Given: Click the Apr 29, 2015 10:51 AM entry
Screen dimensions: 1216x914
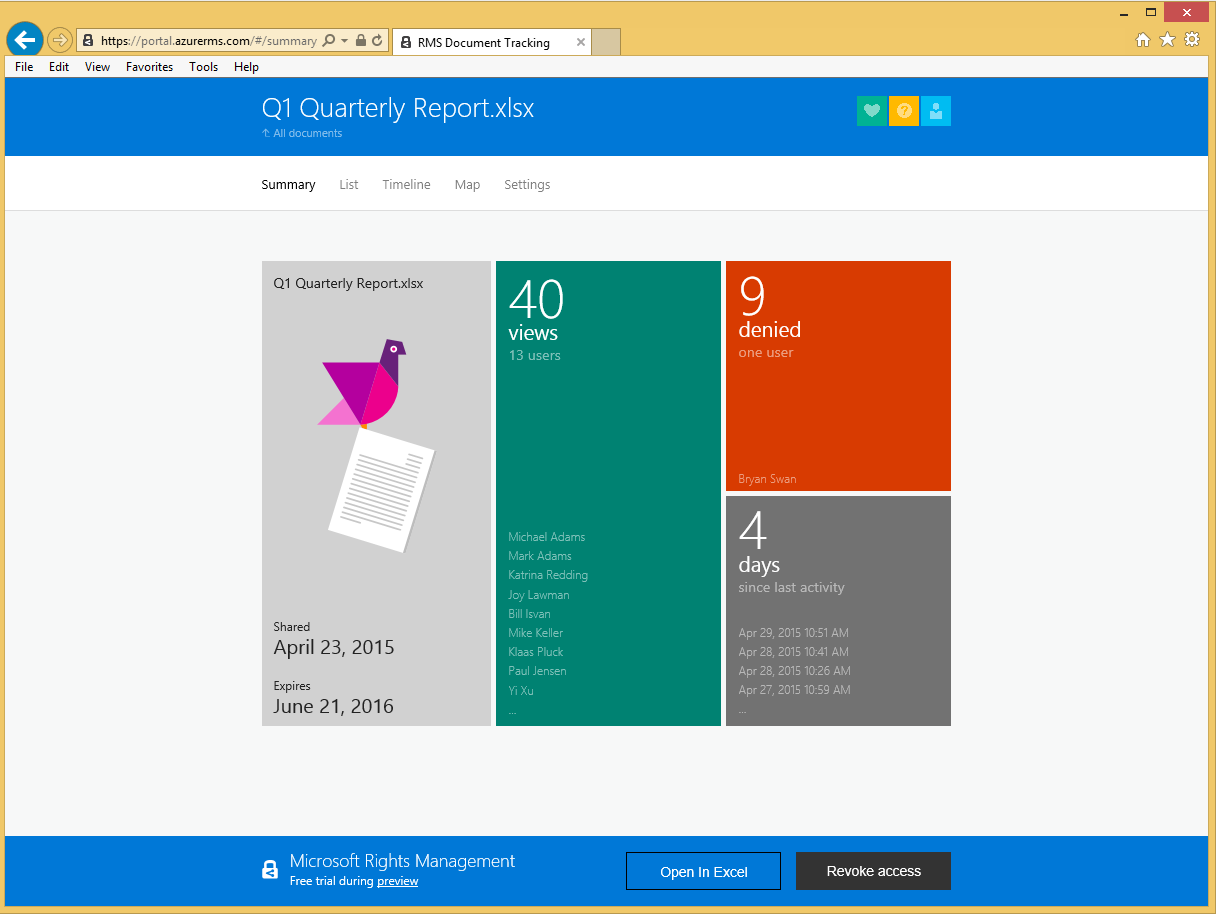Looking at the screenshot, I should (793, 633).
